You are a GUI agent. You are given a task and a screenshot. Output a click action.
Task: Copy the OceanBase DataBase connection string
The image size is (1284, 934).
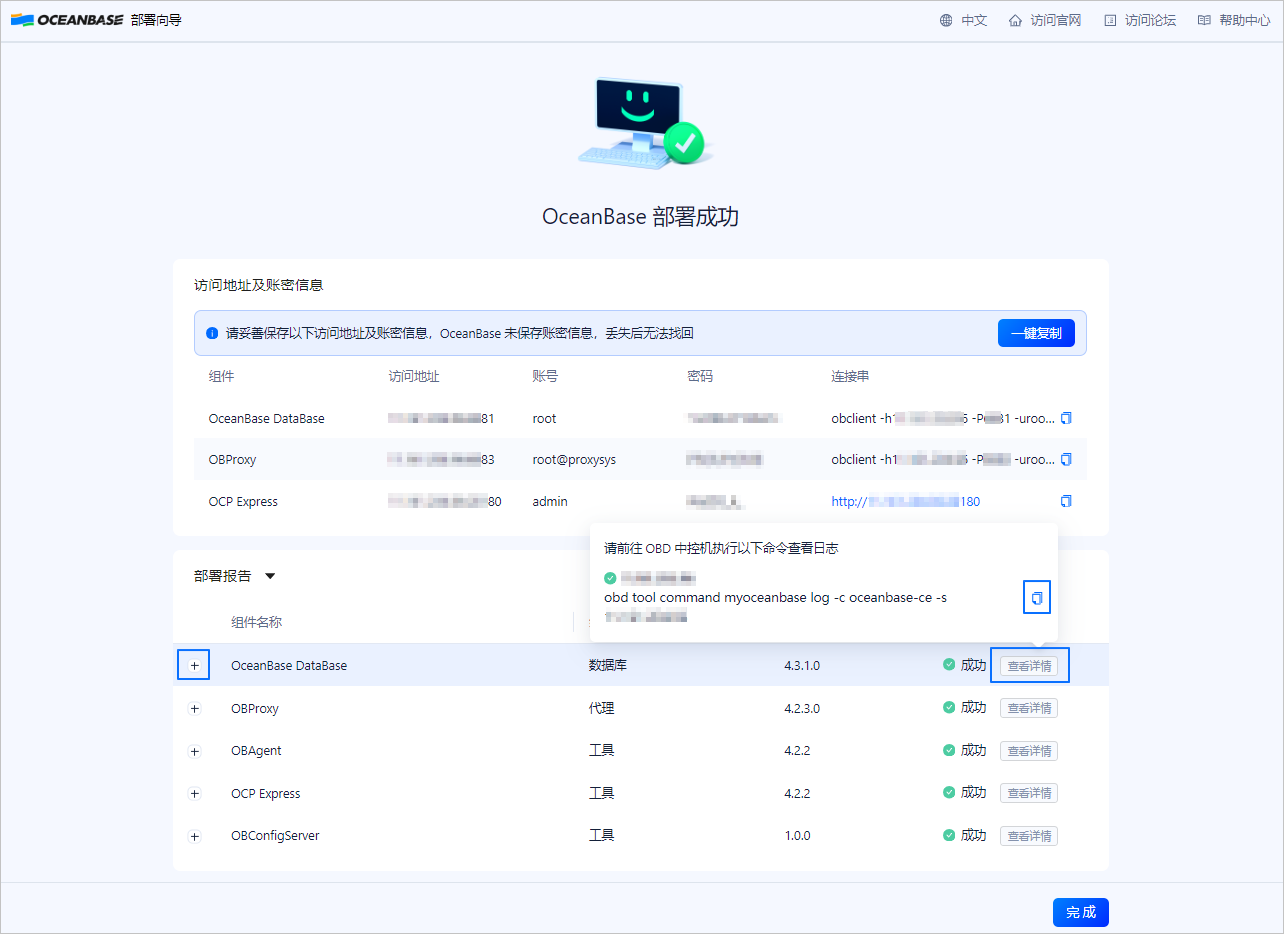(1066, 418)
